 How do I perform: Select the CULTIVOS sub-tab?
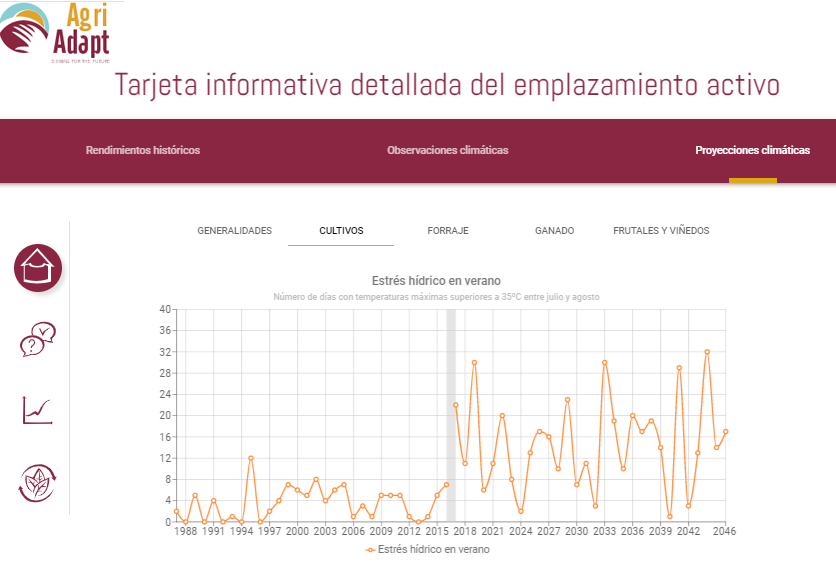pos(341,230)
